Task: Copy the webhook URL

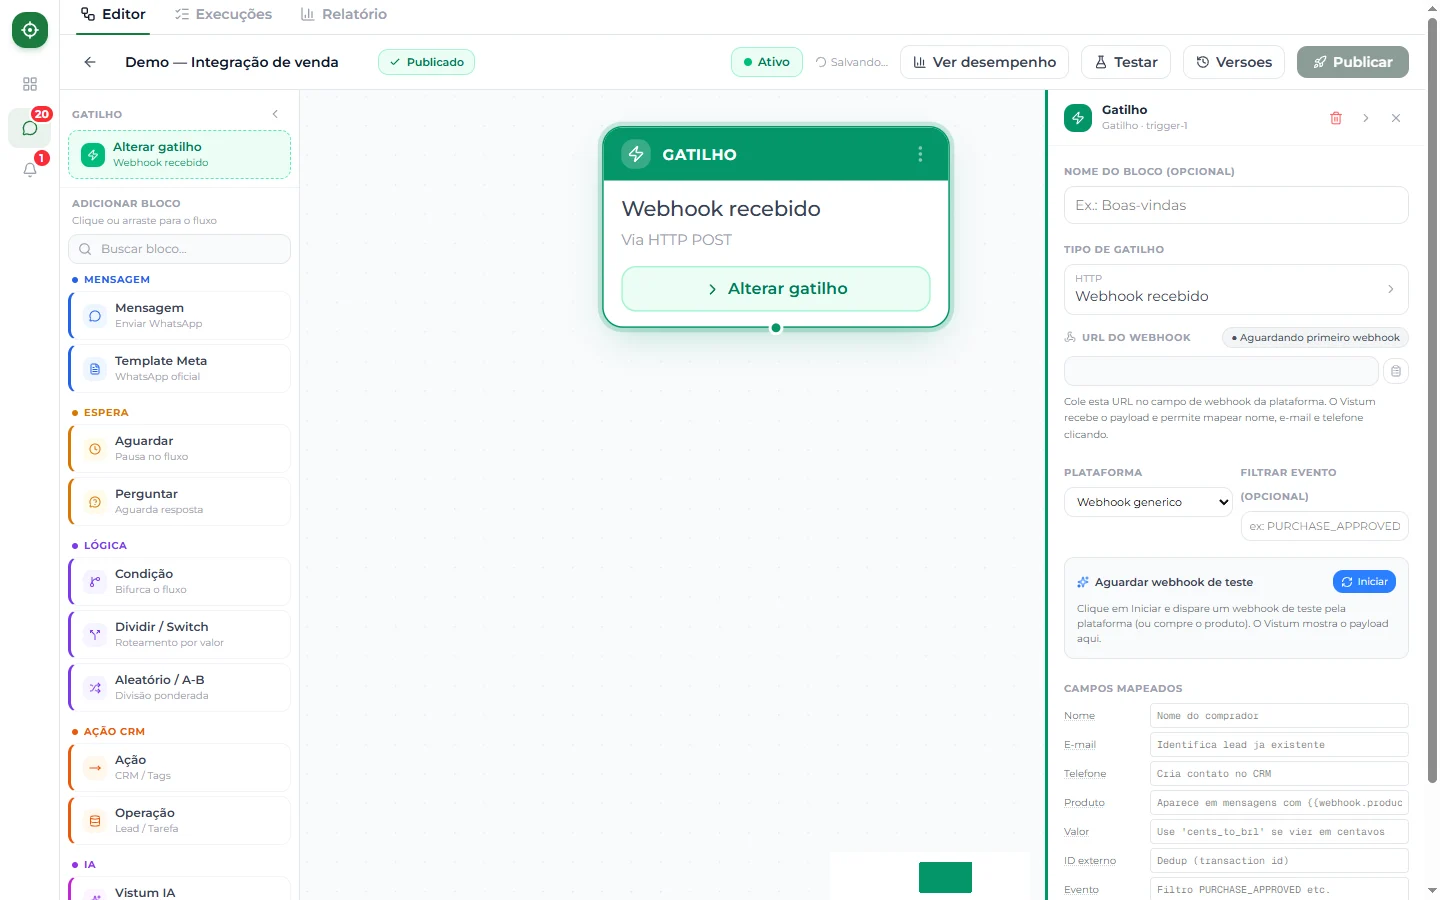Action: pos(1396,371)
